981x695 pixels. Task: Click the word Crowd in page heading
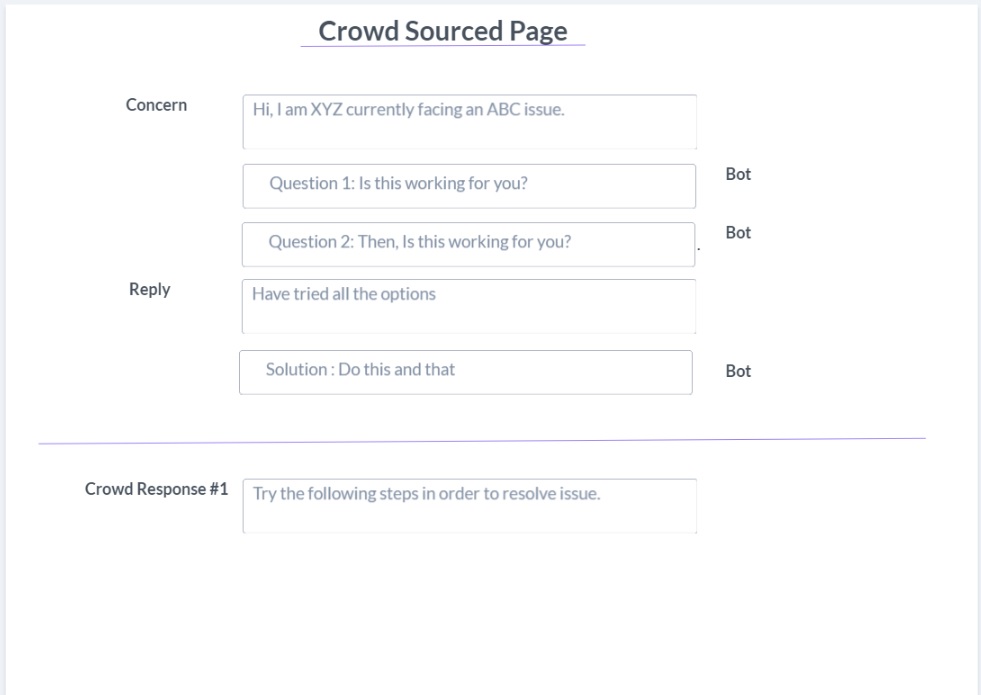point(358,31)
